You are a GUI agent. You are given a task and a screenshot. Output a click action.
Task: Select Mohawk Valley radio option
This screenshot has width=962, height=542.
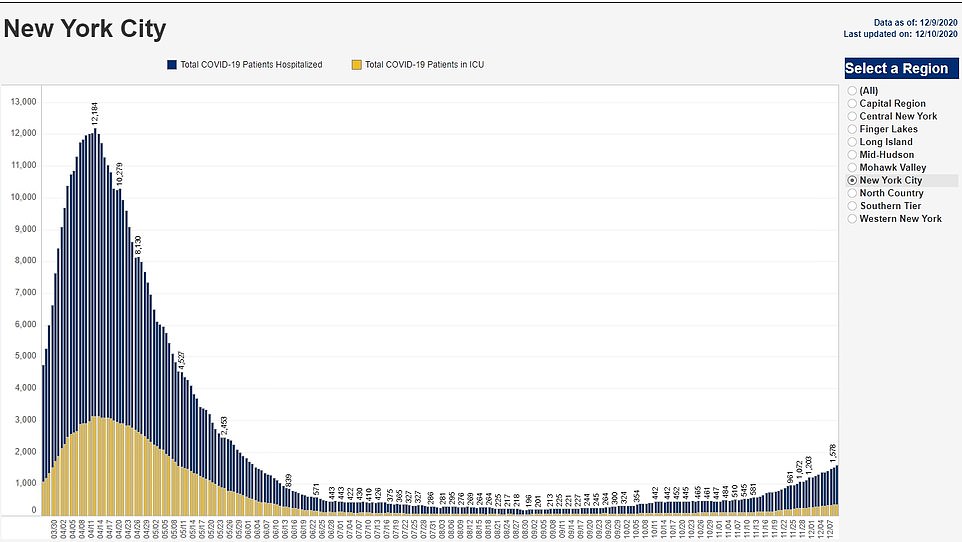coord(852,168)
